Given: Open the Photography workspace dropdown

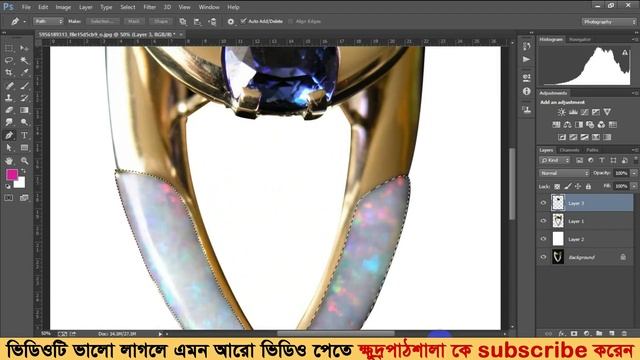Looking at the screenshot, I should [x=609, y=22].
